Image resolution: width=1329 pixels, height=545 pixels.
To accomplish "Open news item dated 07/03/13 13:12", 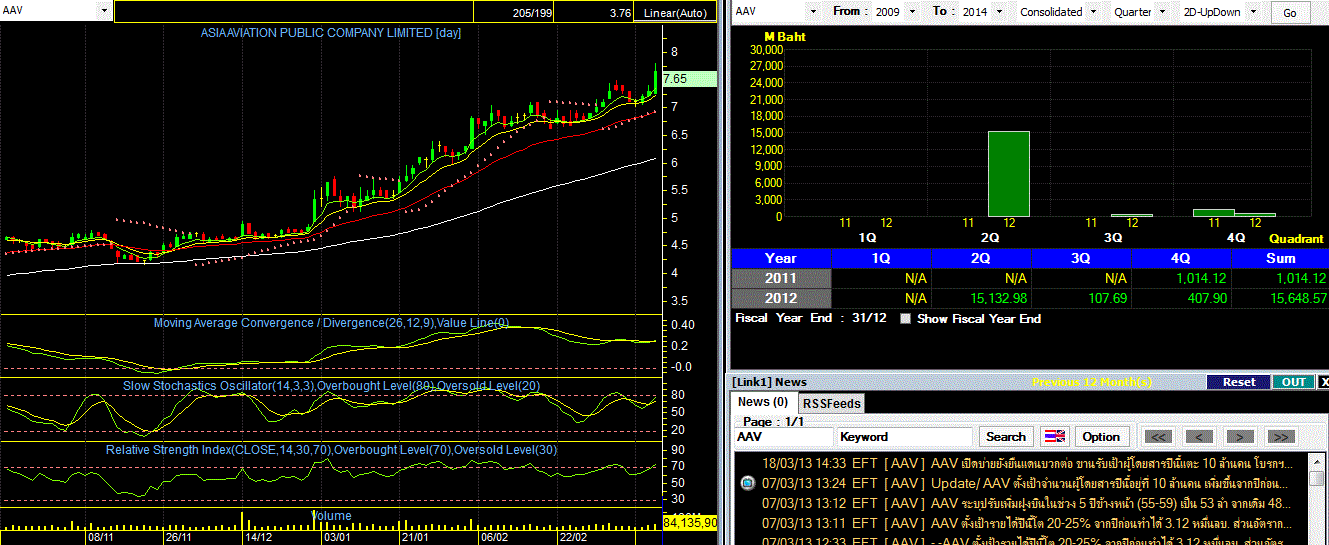I will point(1026,504).
